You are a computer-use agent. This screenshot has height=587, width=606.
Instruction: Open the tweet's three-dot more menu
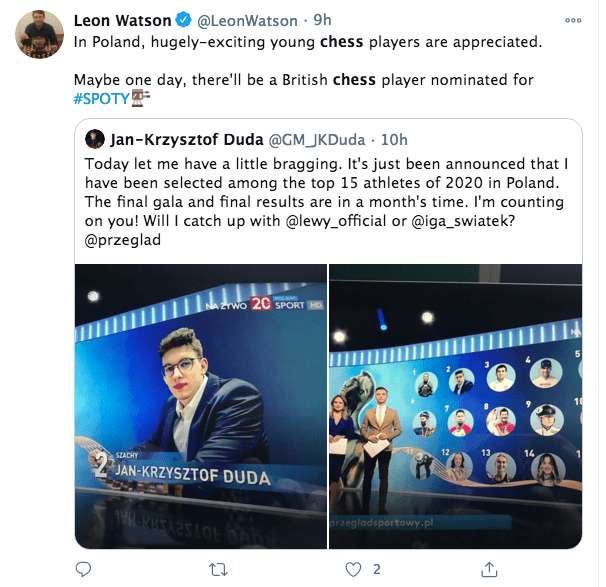(x=573, y=20)
